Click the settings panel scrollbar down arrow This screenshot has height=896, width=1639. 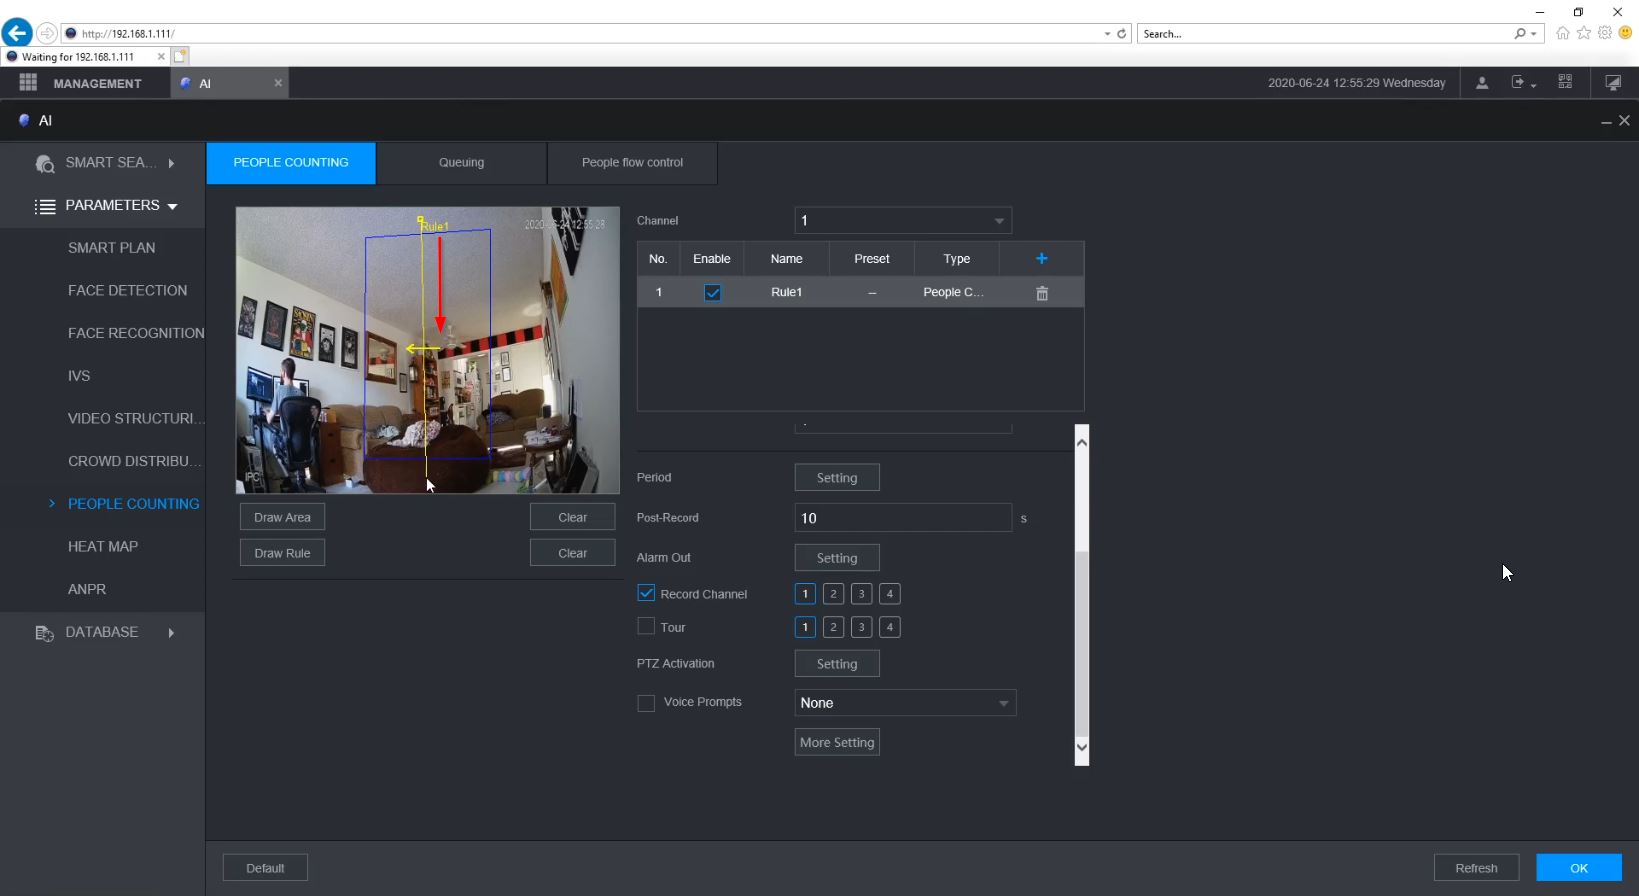[x=1081, y=747]
